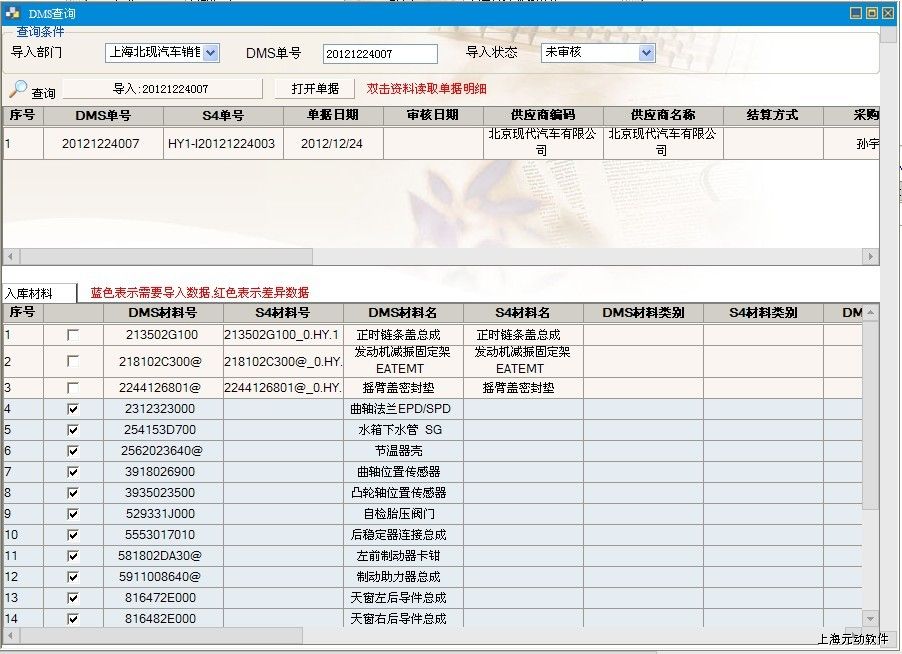Screen dimensions: 902x654
Task: Click the materials table's scroll-down arrow
Action: [870, 619]
